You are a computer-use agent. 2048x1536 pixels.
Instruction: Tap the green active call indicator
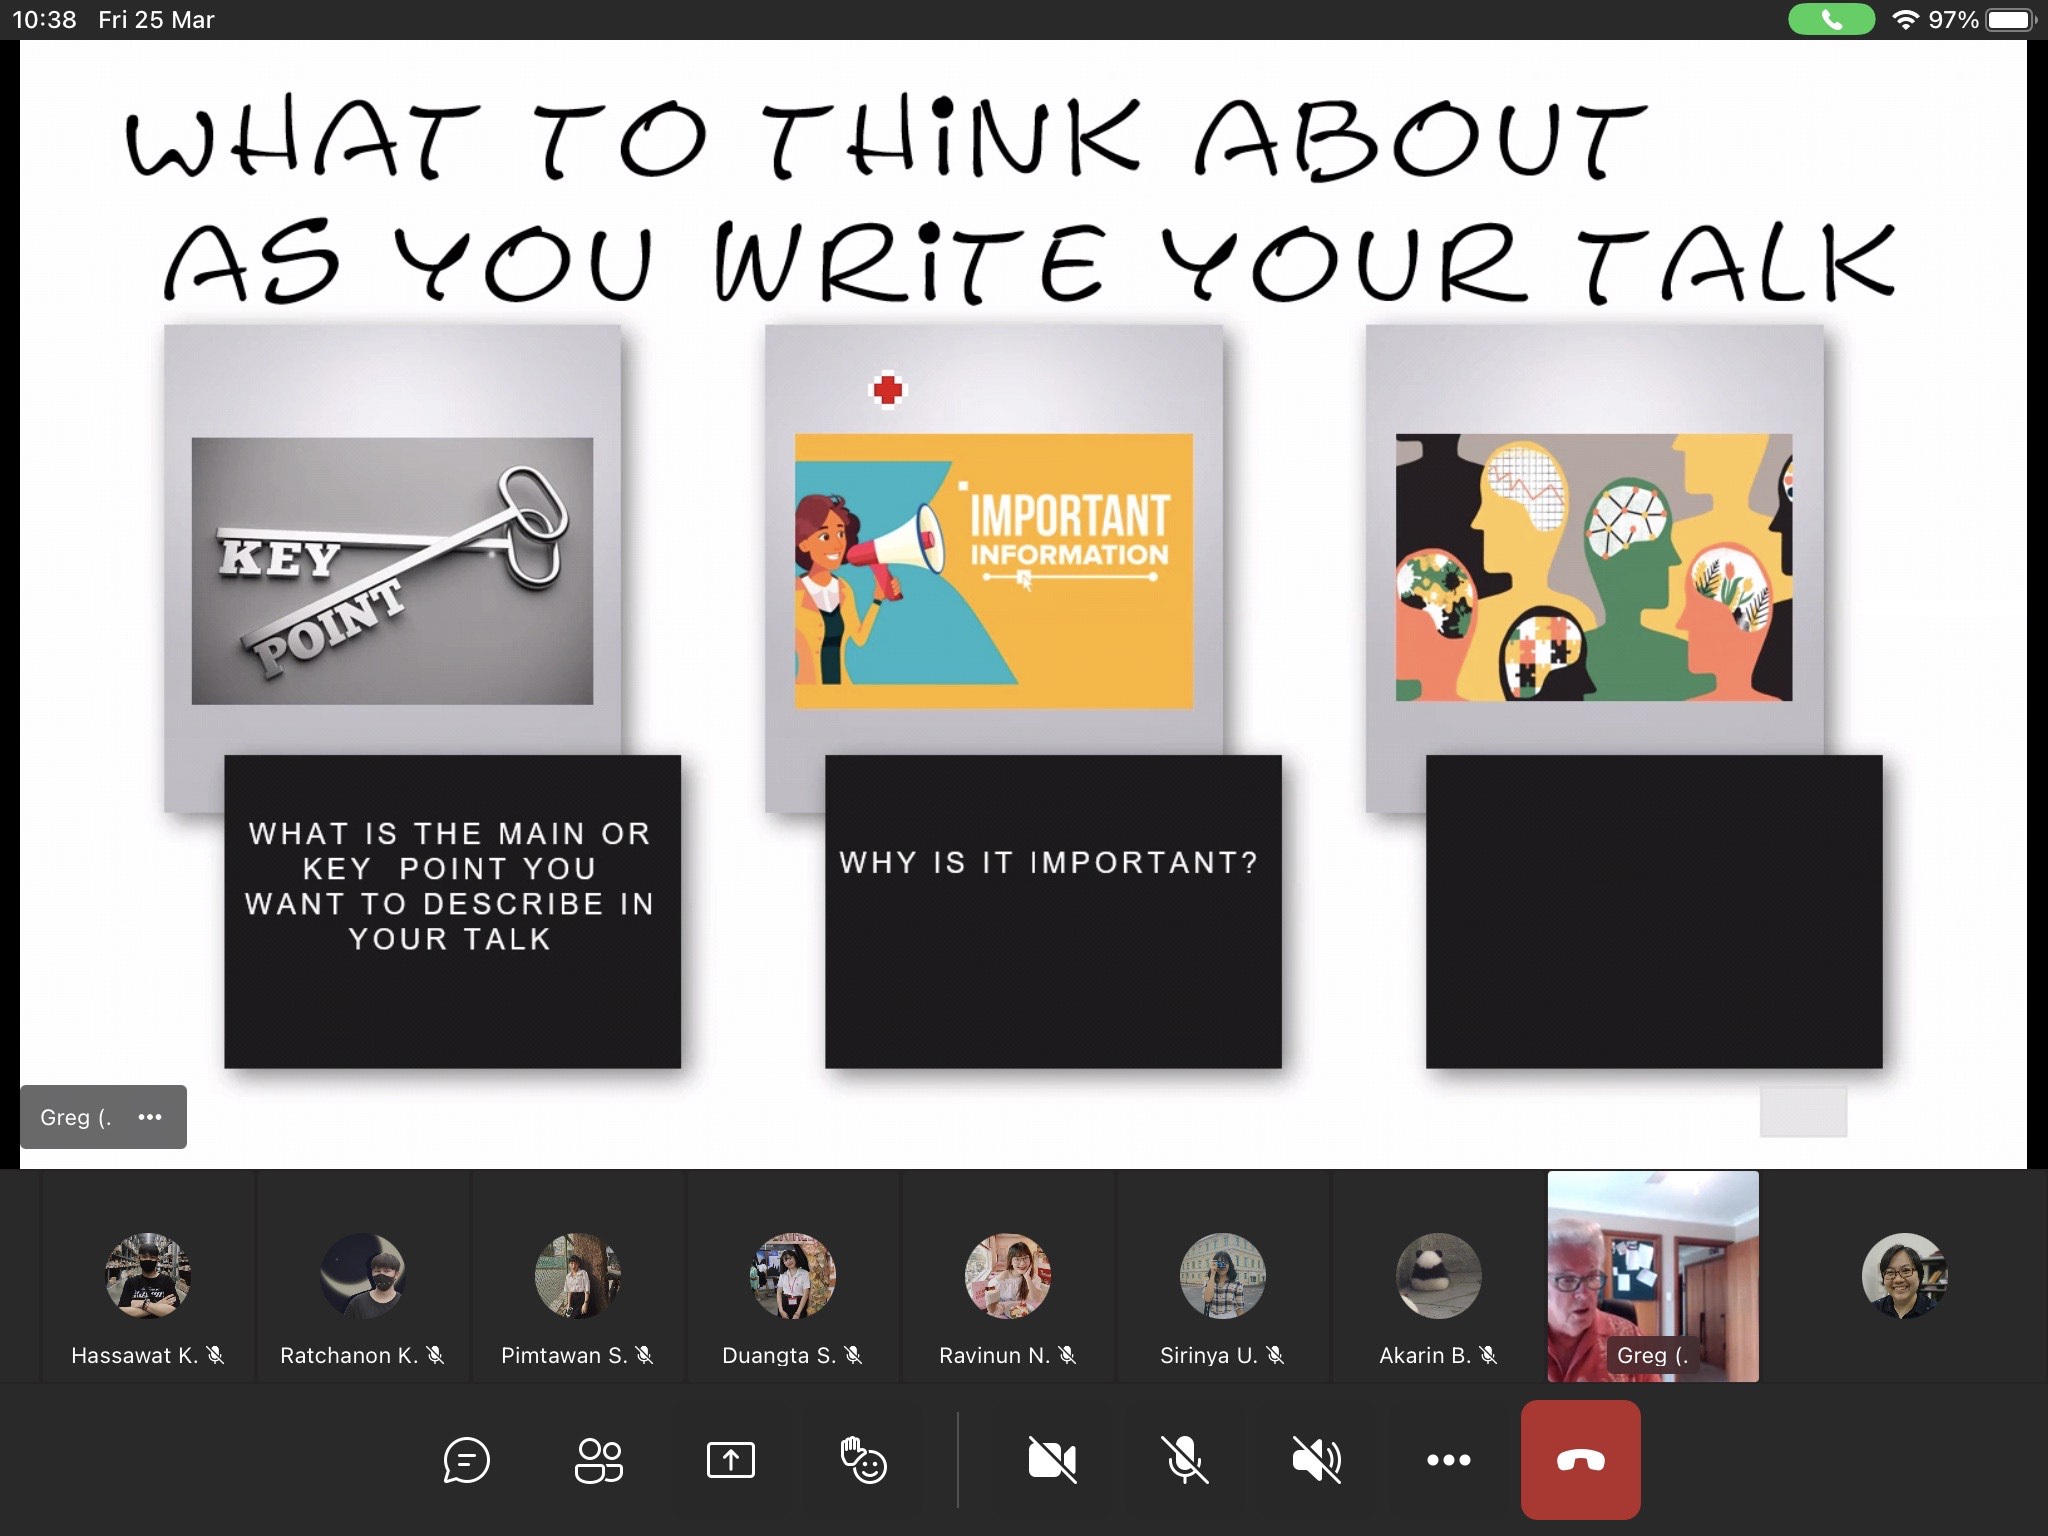(1831, 20)
